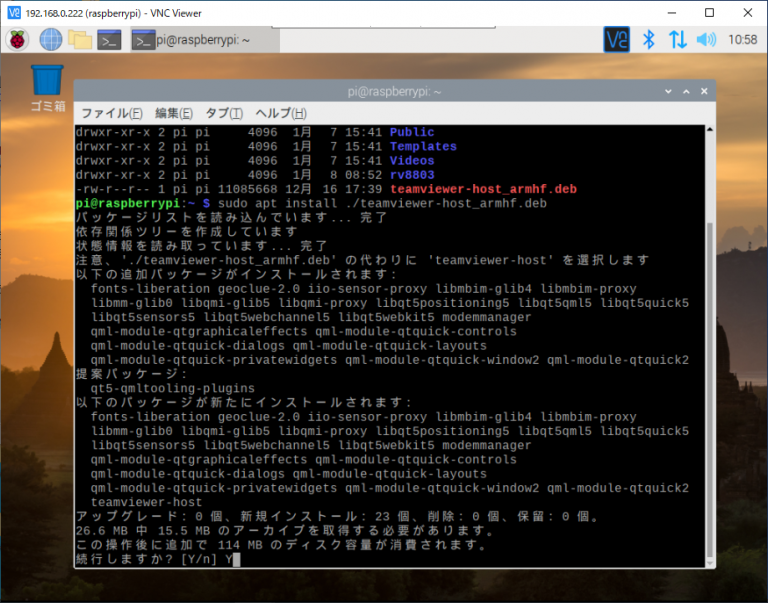The image size is (768, 603).
Task: Open the network arrows tray icon
Action: [677, 39]
